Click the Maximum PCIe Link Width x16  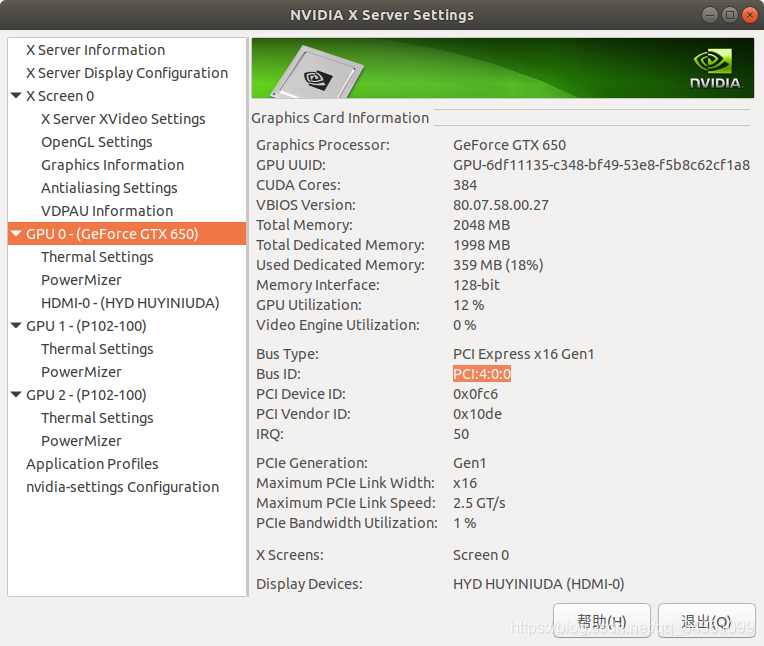click(465, 483)
